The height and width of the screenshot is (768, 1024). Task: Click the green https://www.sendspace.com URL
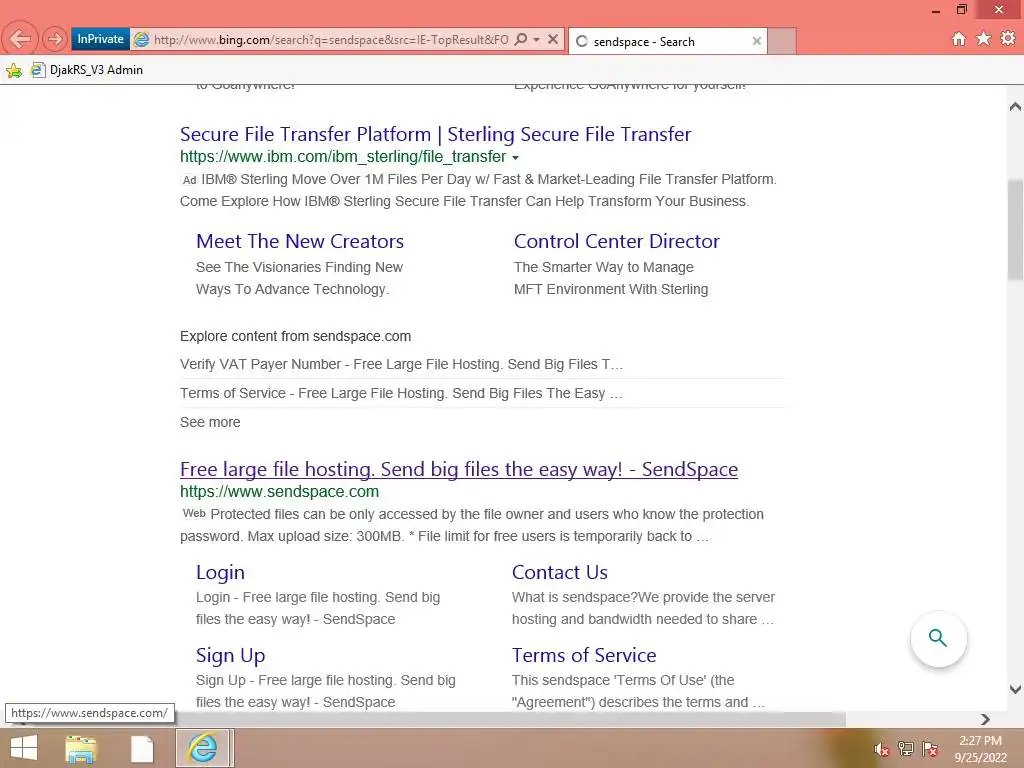point(279,492)
